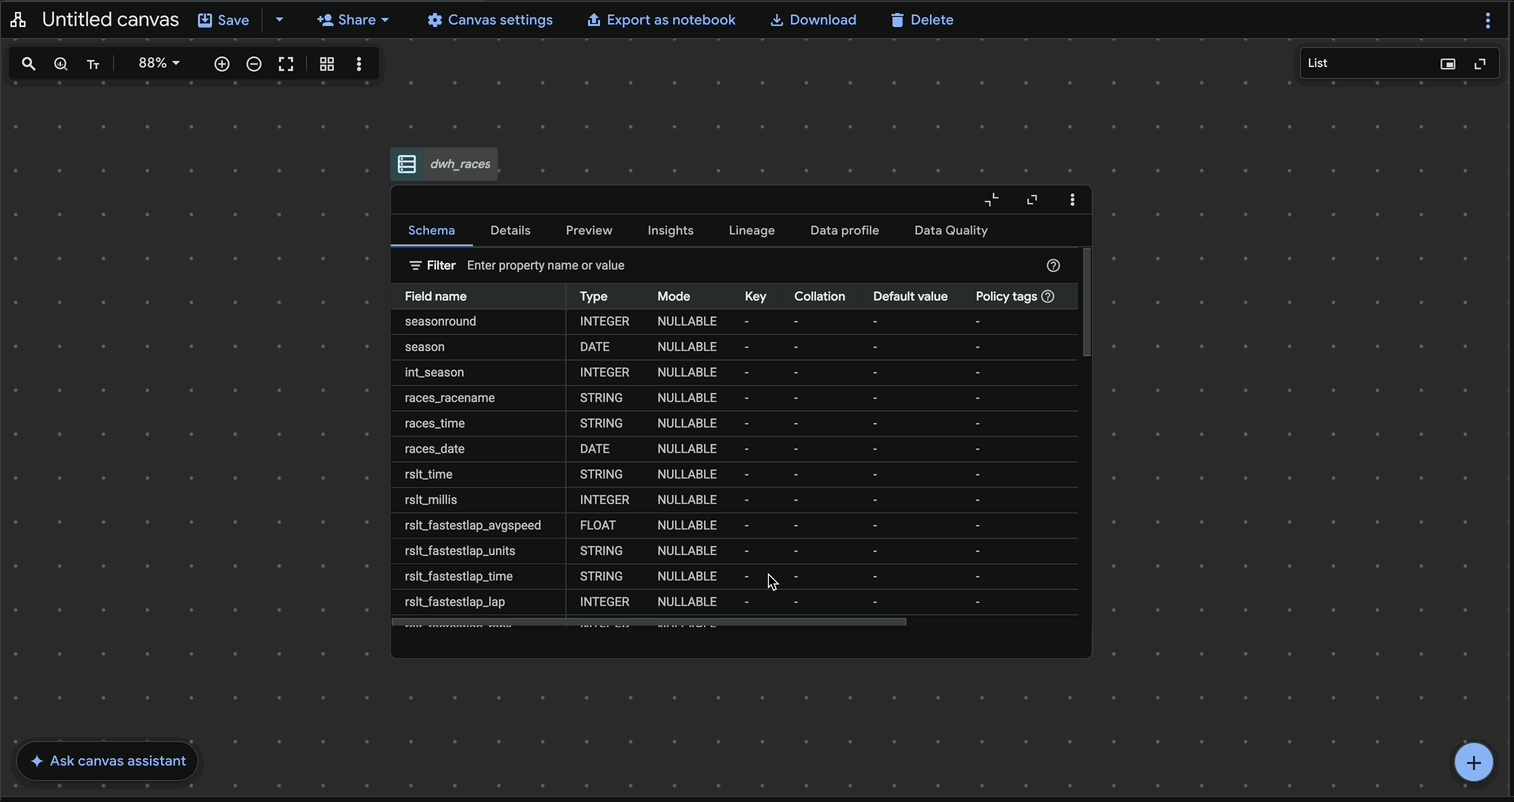
Task: Open the grid layout icon in the toolbar
Action: tap(326, 63)
